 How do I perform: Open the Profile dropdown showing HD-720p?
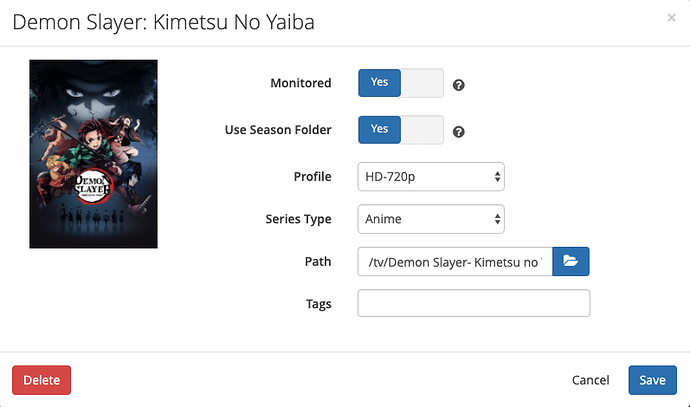pos(431,177)
